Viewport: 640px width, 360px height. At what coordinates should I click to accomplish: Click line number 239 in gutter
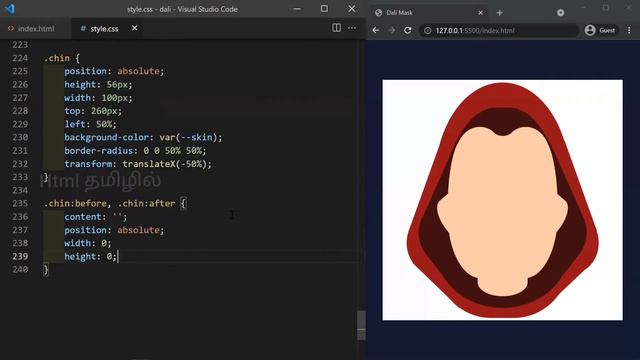click(20, 256)
